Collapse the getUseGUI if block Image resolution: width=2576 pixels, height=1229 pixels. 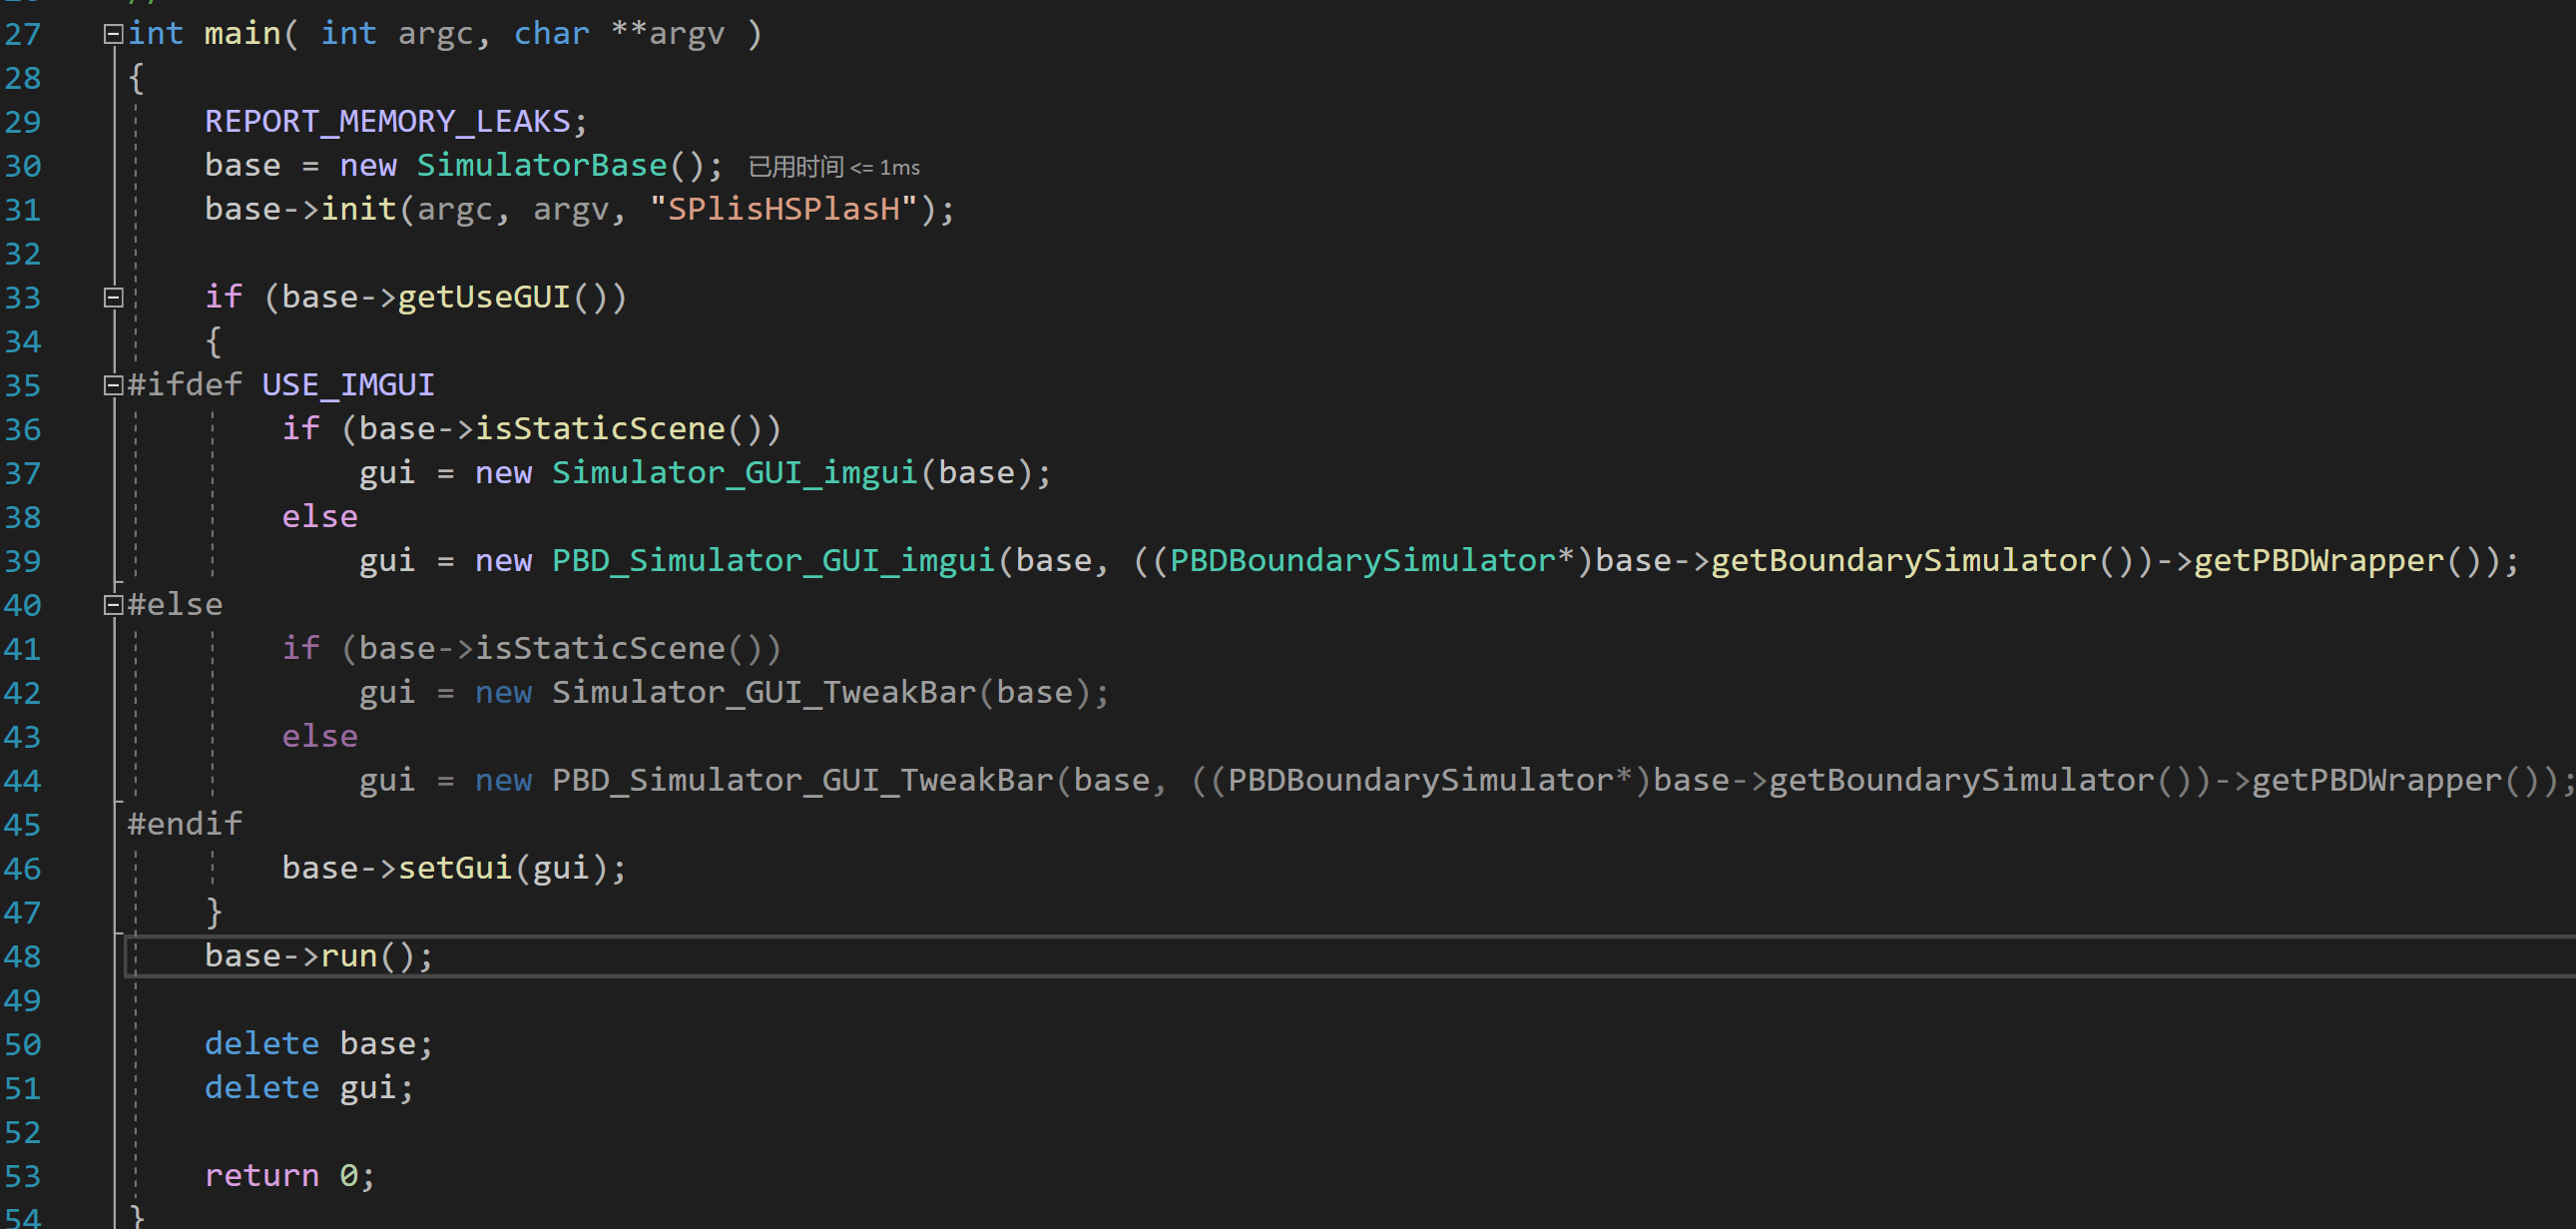[113, 298]
